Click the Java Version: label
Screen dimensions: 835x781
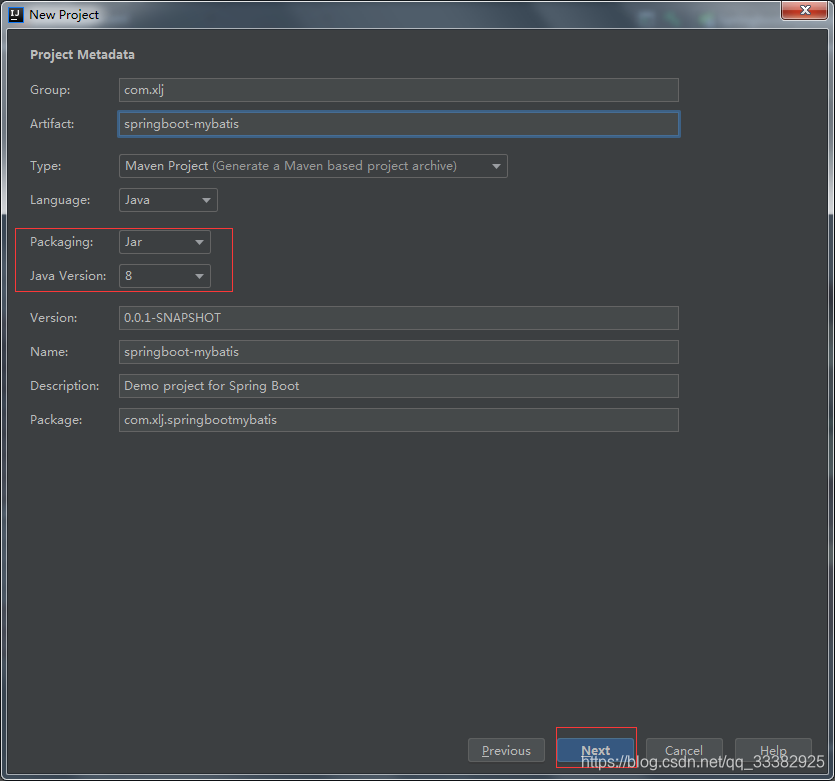point(68,276)
